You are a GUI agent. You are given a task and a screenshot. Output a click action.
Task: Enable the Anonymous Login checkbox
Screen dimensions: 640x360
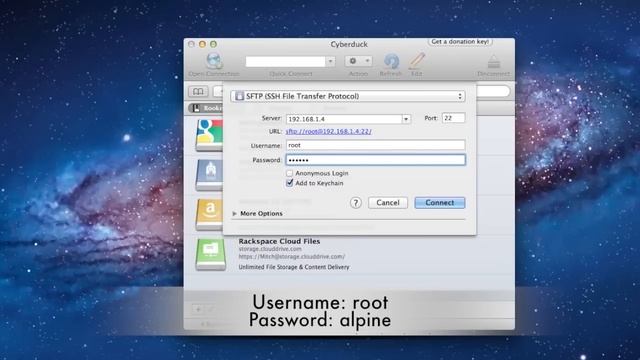tap(289, 173)
